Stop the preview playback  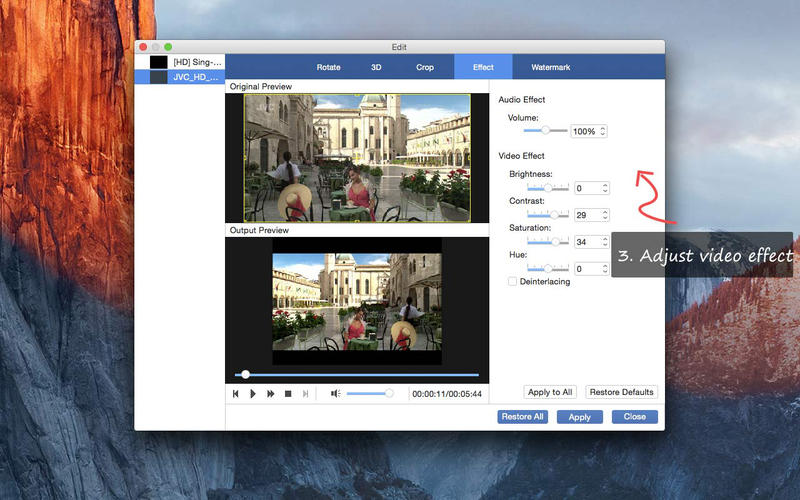[288, 394]
